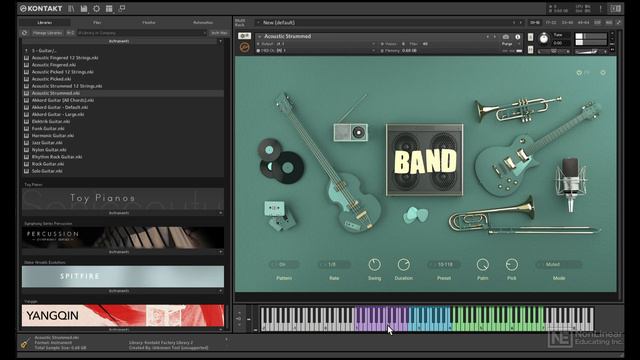Select Acoustic Picked.nki
This screenshot has height=360, width=640.
[x=51, y=79]
